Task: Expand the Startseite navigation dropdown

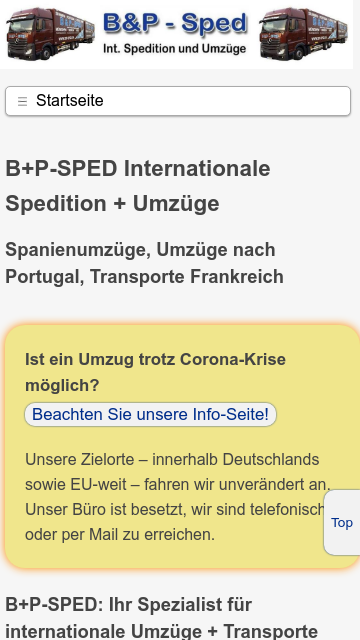Action: coord(178,101)
